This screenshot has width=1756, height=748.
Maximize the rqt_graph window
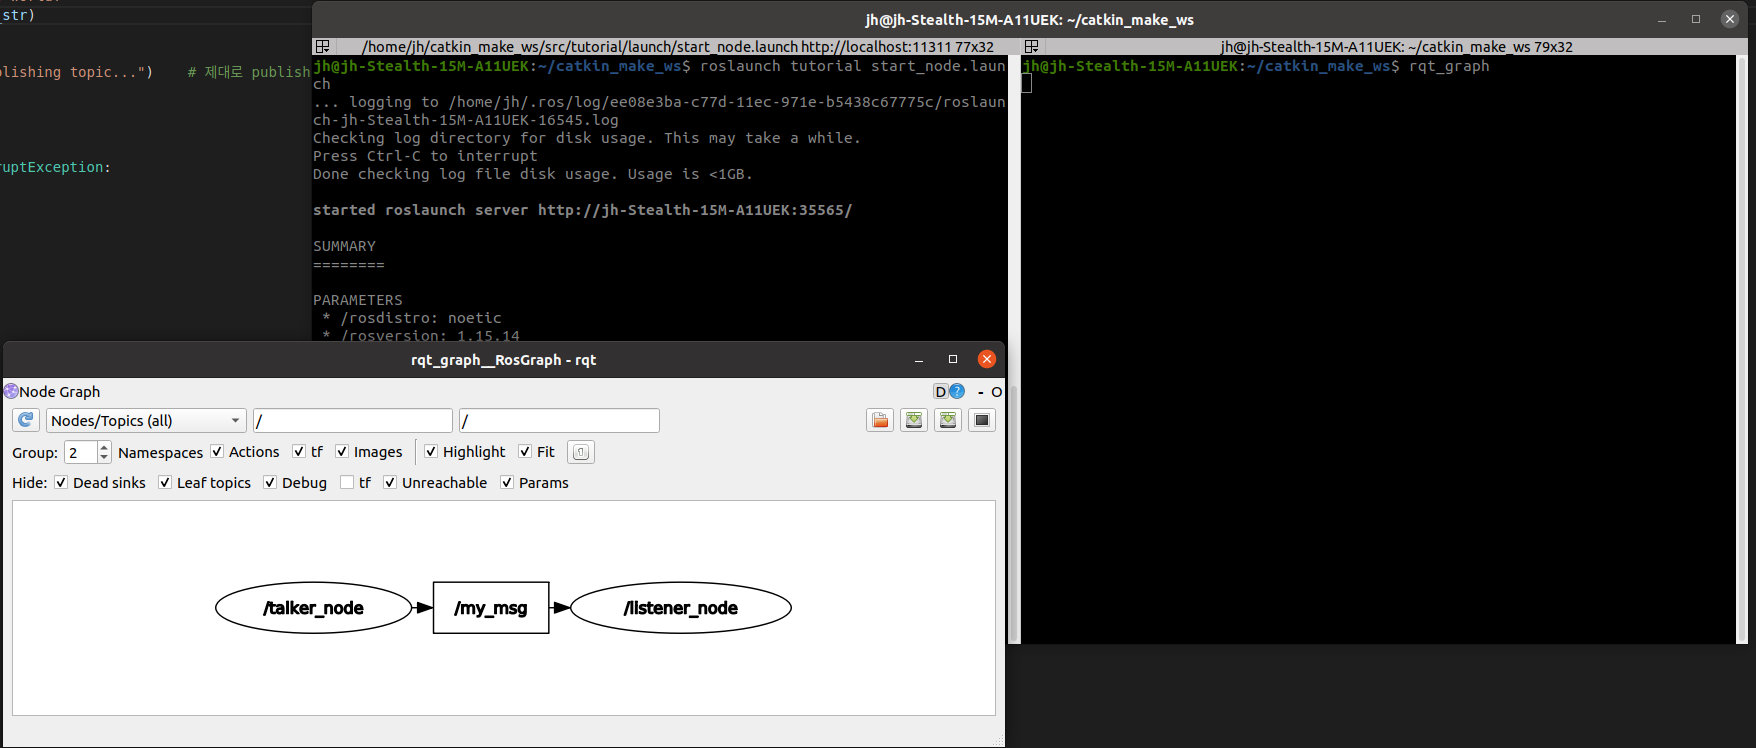[953, 360]
